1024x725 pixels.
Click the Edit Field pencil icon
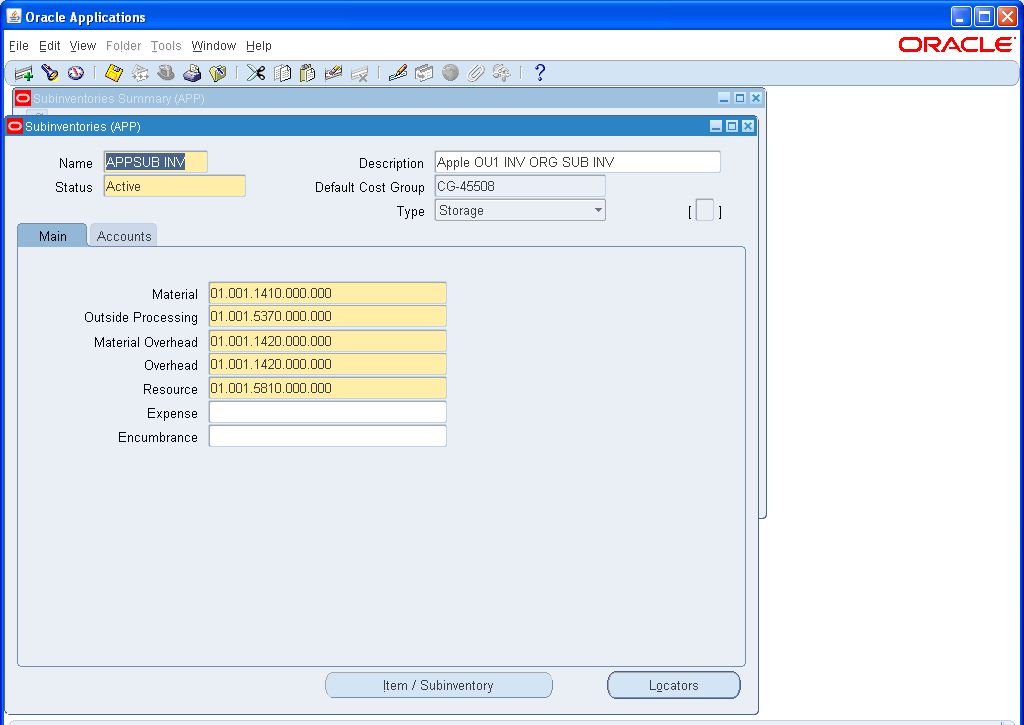(397, 72)
